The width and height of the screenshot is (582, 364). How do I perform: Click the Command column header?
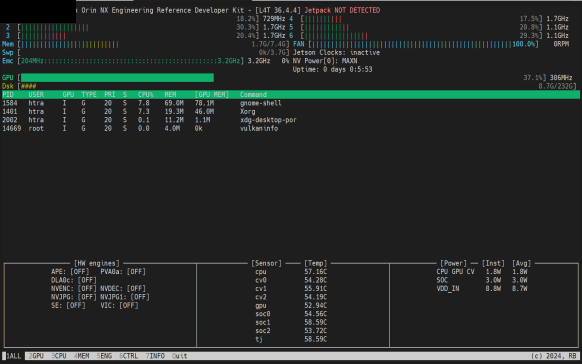pyautogui.click(x=253, y=95)
